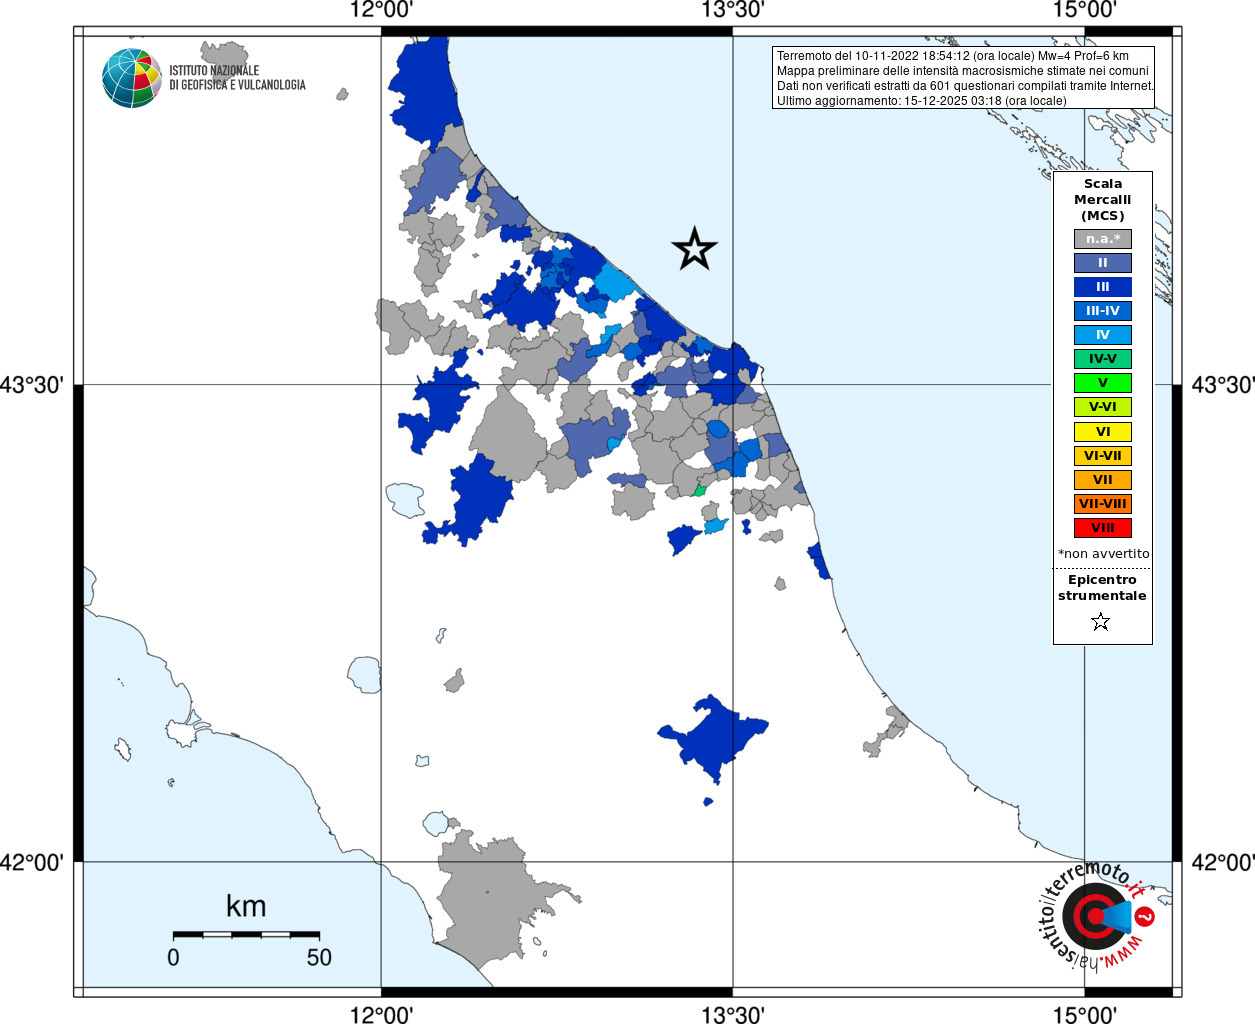Click the 'Dati non verificati' questionnaire line

click(x=965, y=86)
